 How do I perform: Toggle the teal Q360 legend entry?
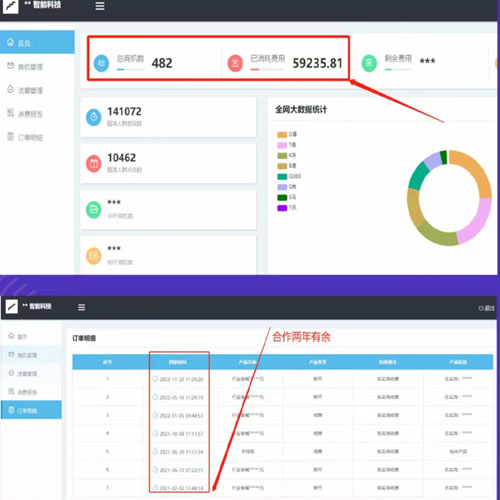click(289, 176)
